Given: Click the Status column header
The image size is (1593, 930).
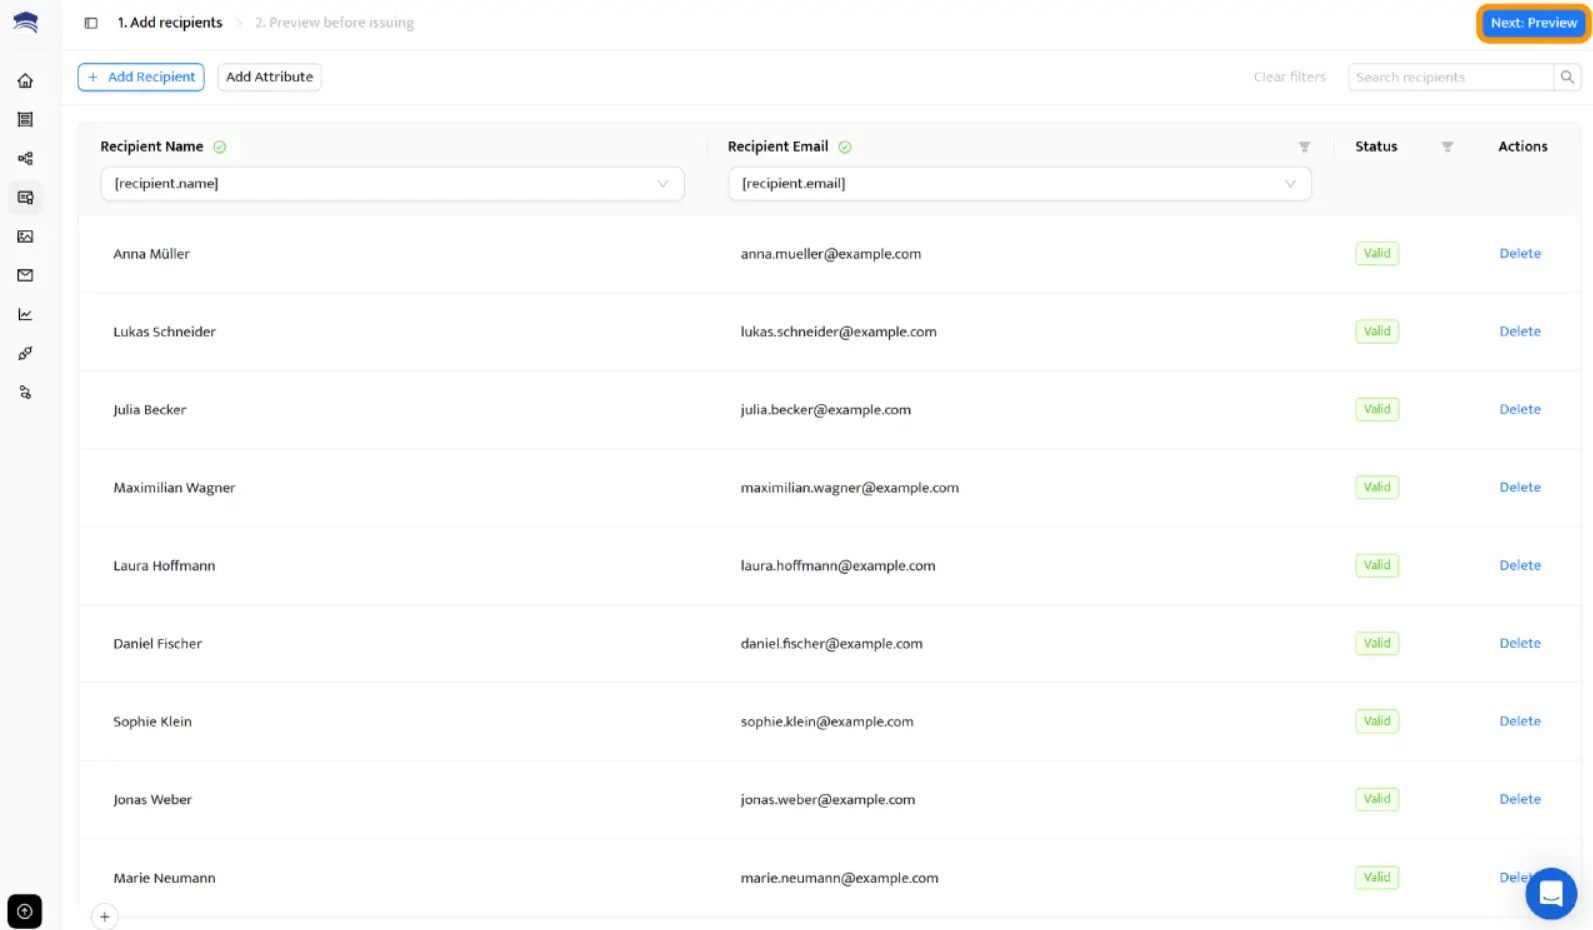Looking at the screenshot, I should [x=1376, y=147].
